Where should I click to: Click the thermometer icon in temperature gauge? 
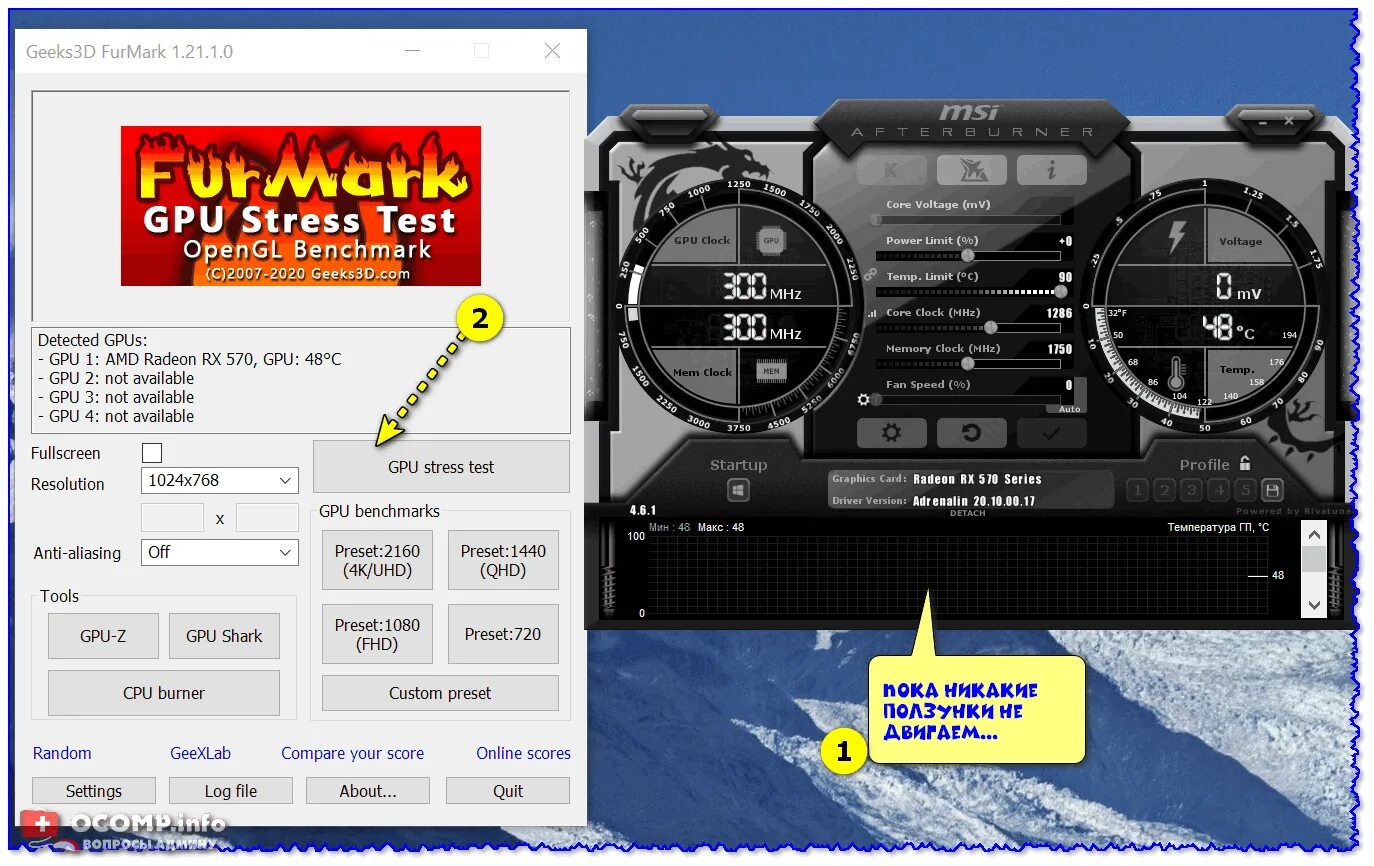coord(1177,373)
